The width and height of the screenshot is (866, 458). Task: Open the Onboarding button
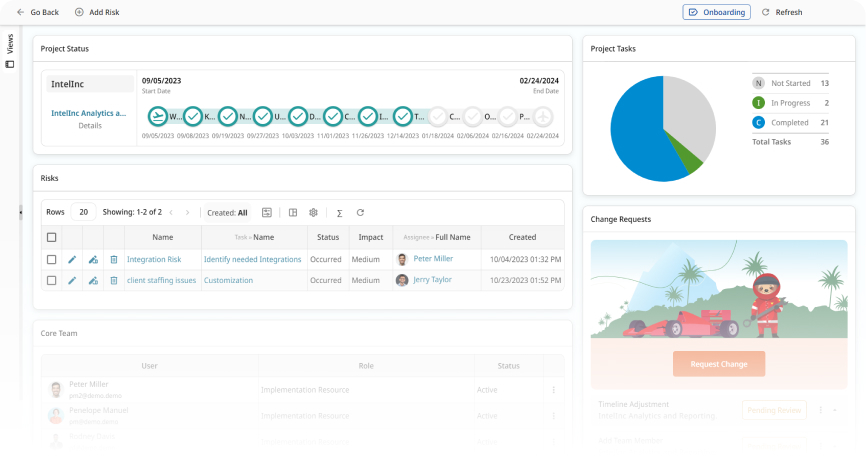tap(716, 12)
